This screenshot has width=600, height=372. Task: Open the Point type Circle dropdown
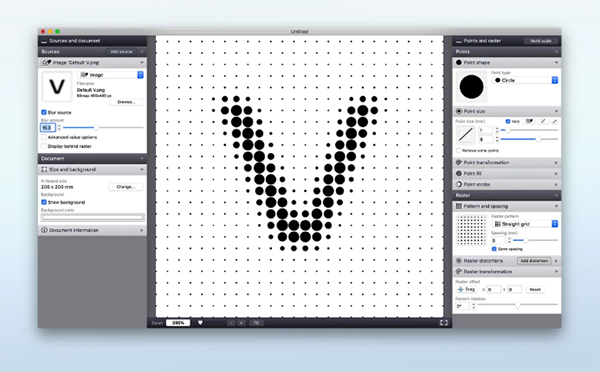pos(525,80)
